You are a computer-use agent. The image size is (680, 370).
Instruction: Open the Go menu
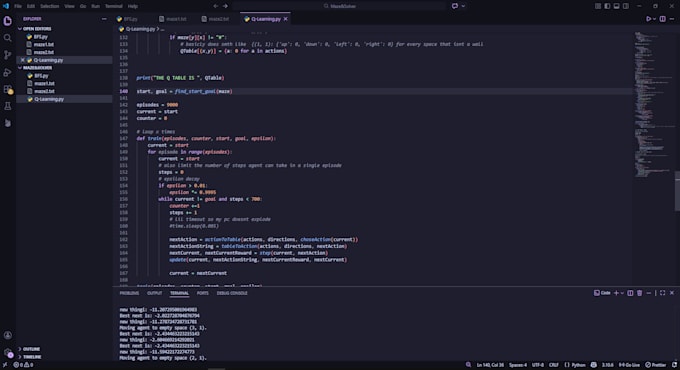click(x=83, y=6)
